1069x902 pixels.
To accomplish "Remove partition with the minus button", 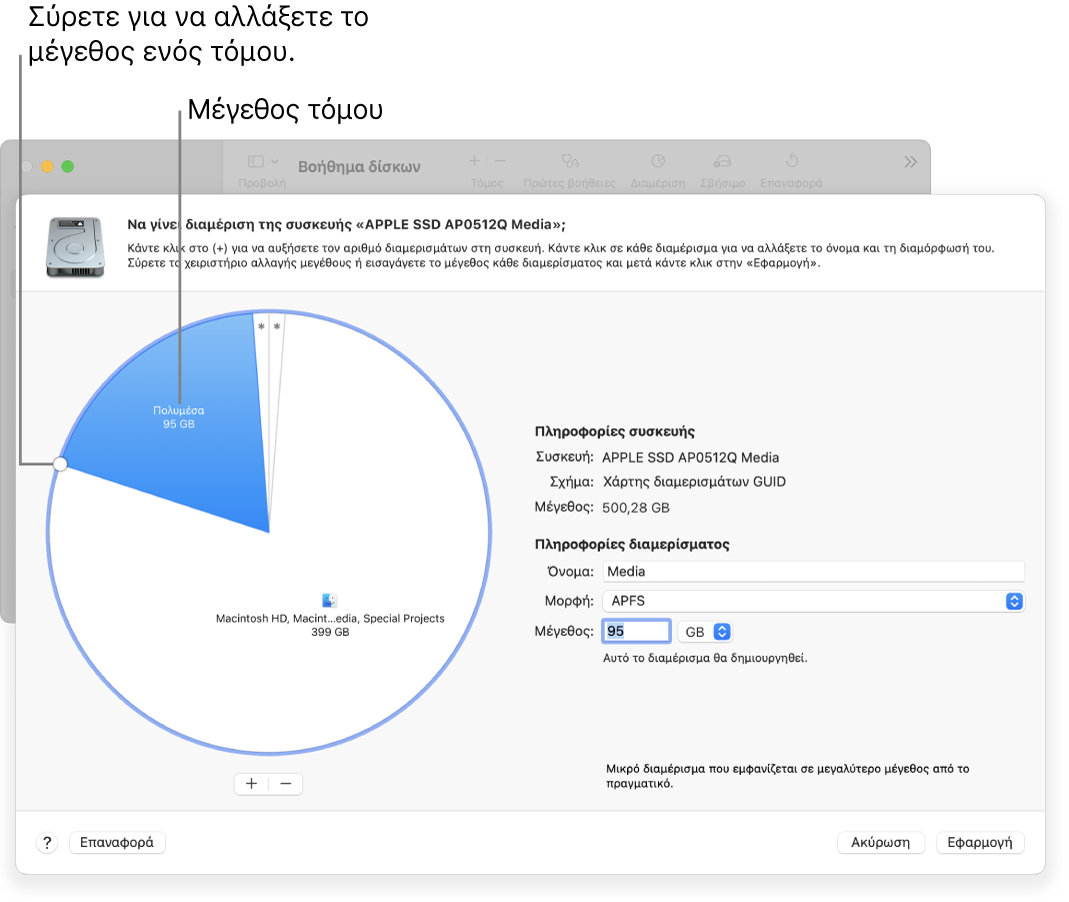I will [x=286, y=784].
